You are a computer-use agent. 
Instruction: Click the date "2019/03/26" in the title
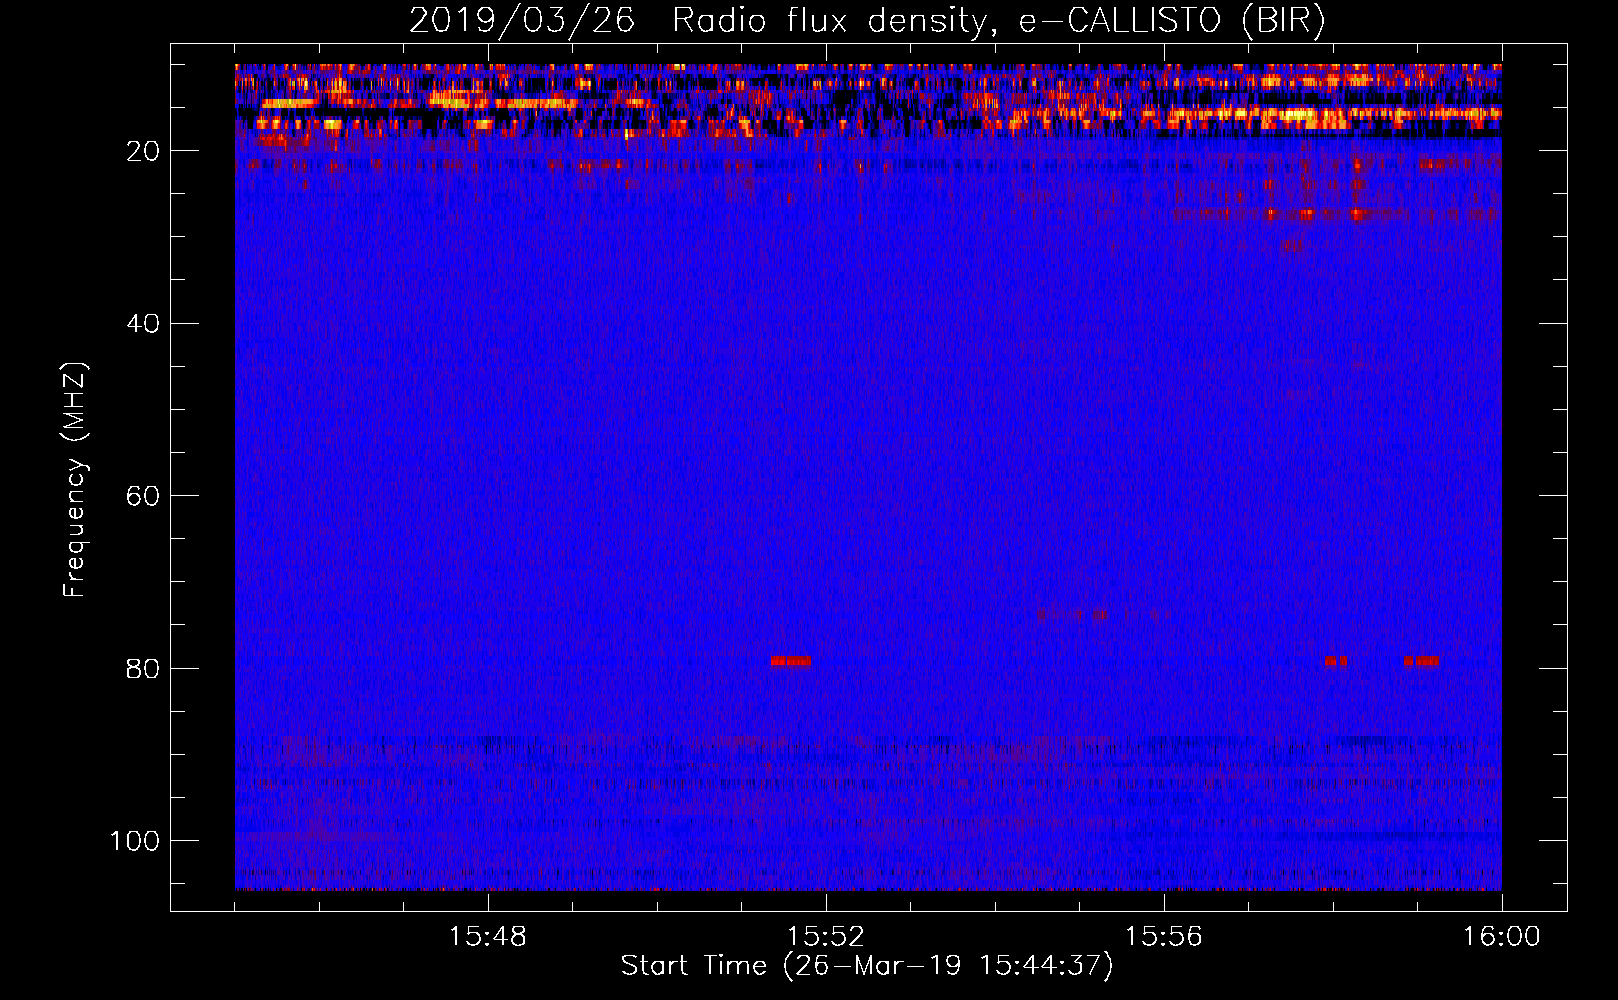tap(522, 20)
